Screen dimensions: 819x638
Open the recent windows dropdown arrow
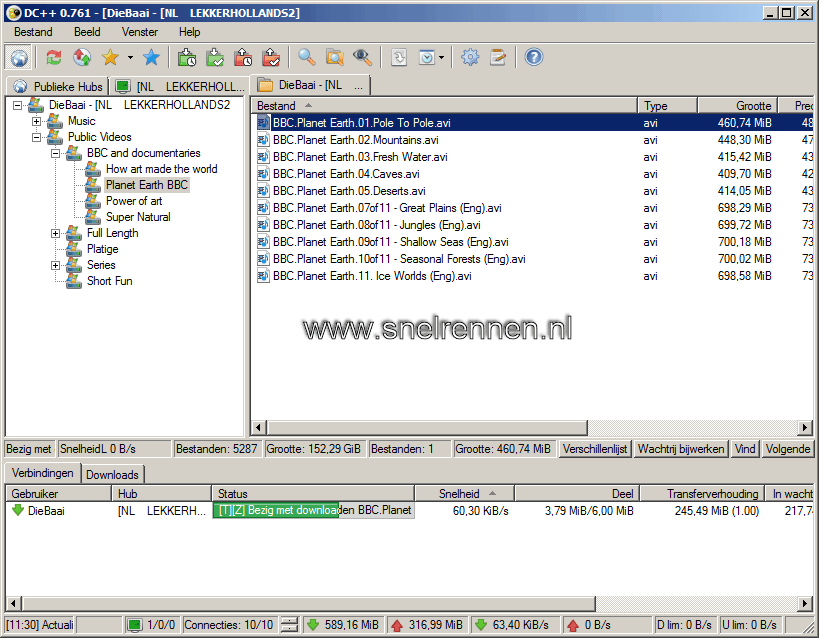441,57
